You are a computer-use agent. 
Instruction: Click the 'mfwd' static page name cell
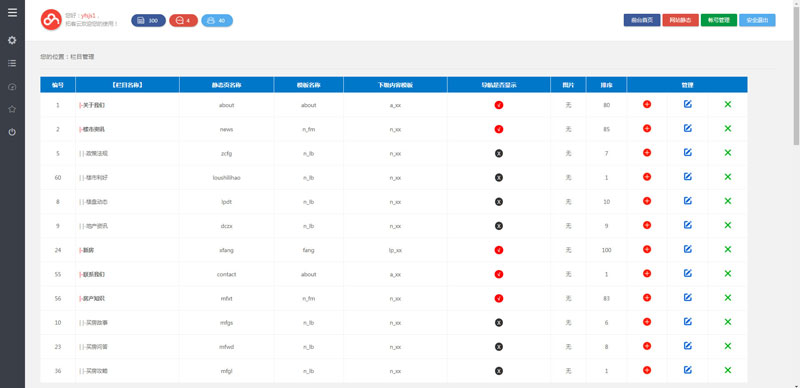coord(227,347)
